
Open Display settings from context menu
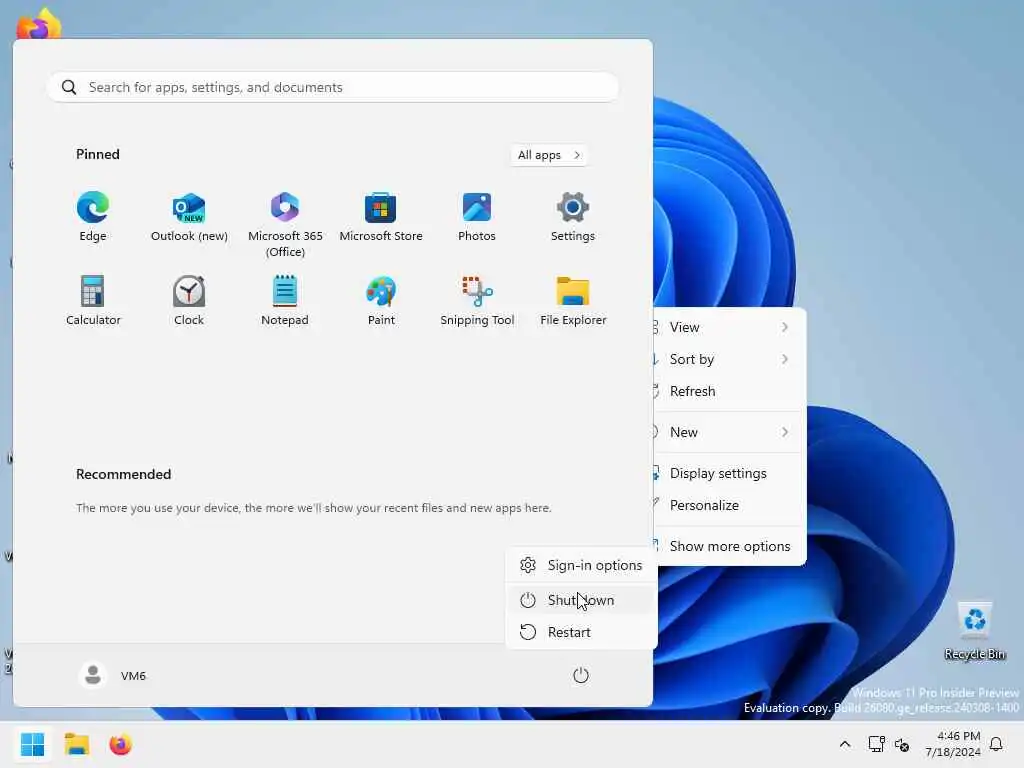[x=729, y=473]
